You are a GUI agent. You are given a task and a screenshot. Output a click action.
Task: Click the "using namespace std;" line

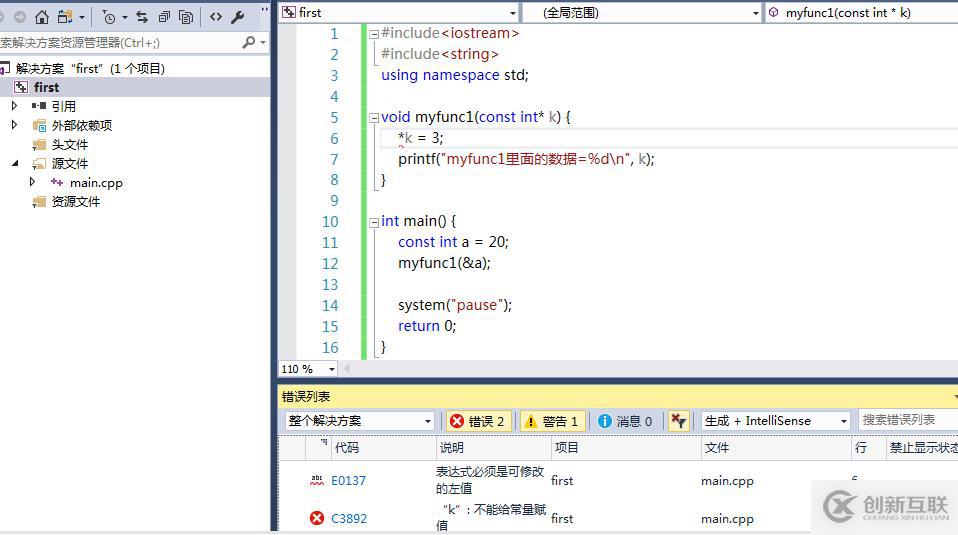455,75
